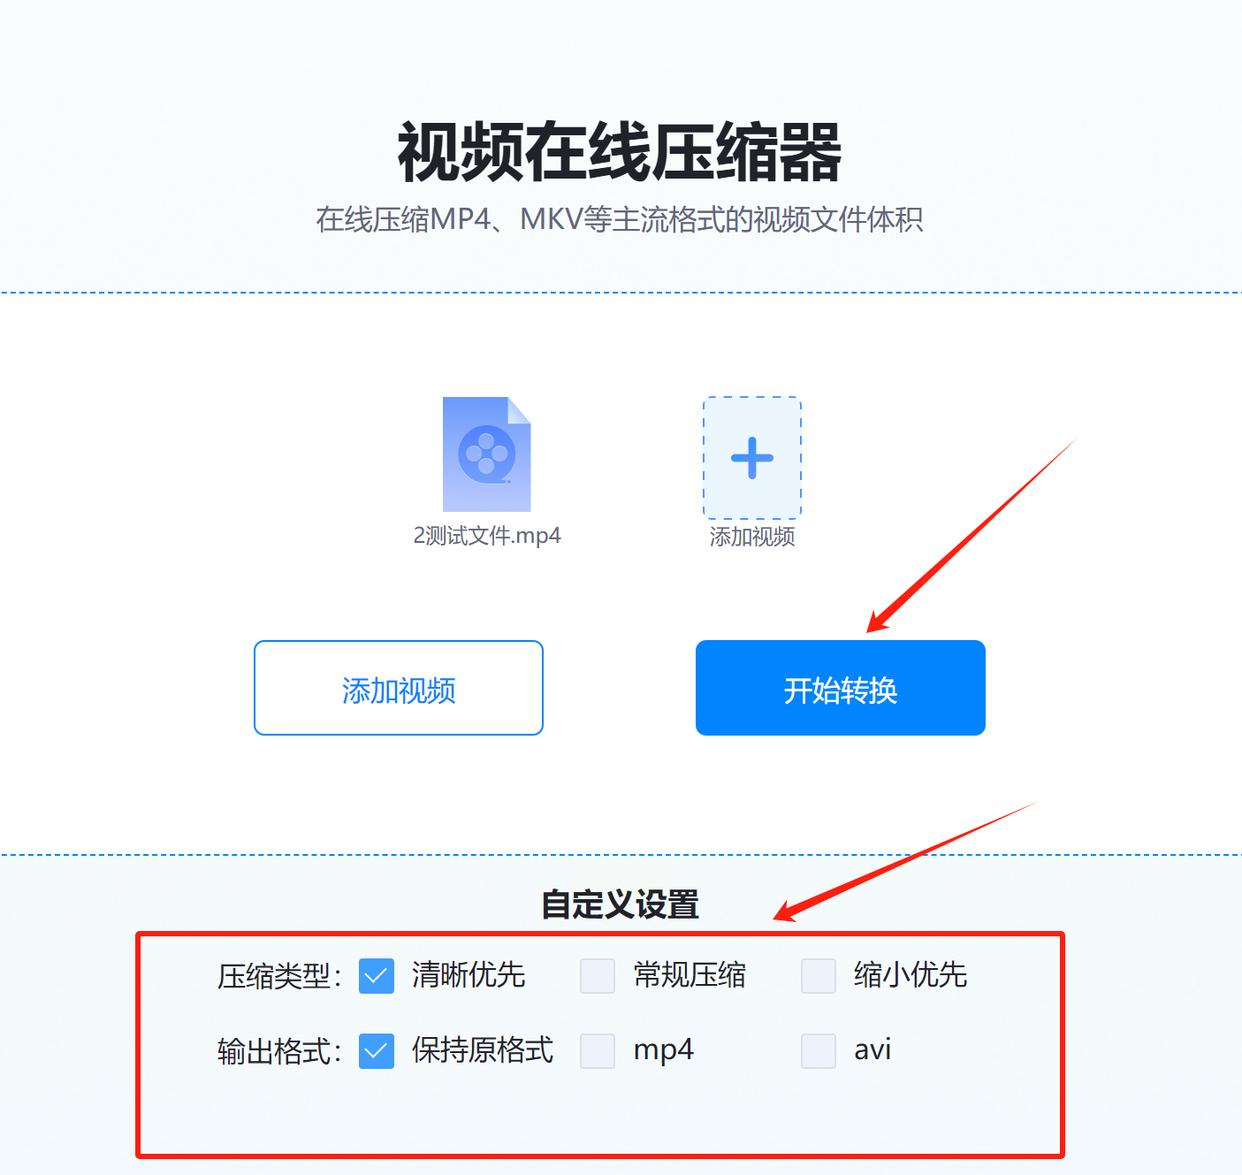Click the 视频在线压缩器 page title

620,152
